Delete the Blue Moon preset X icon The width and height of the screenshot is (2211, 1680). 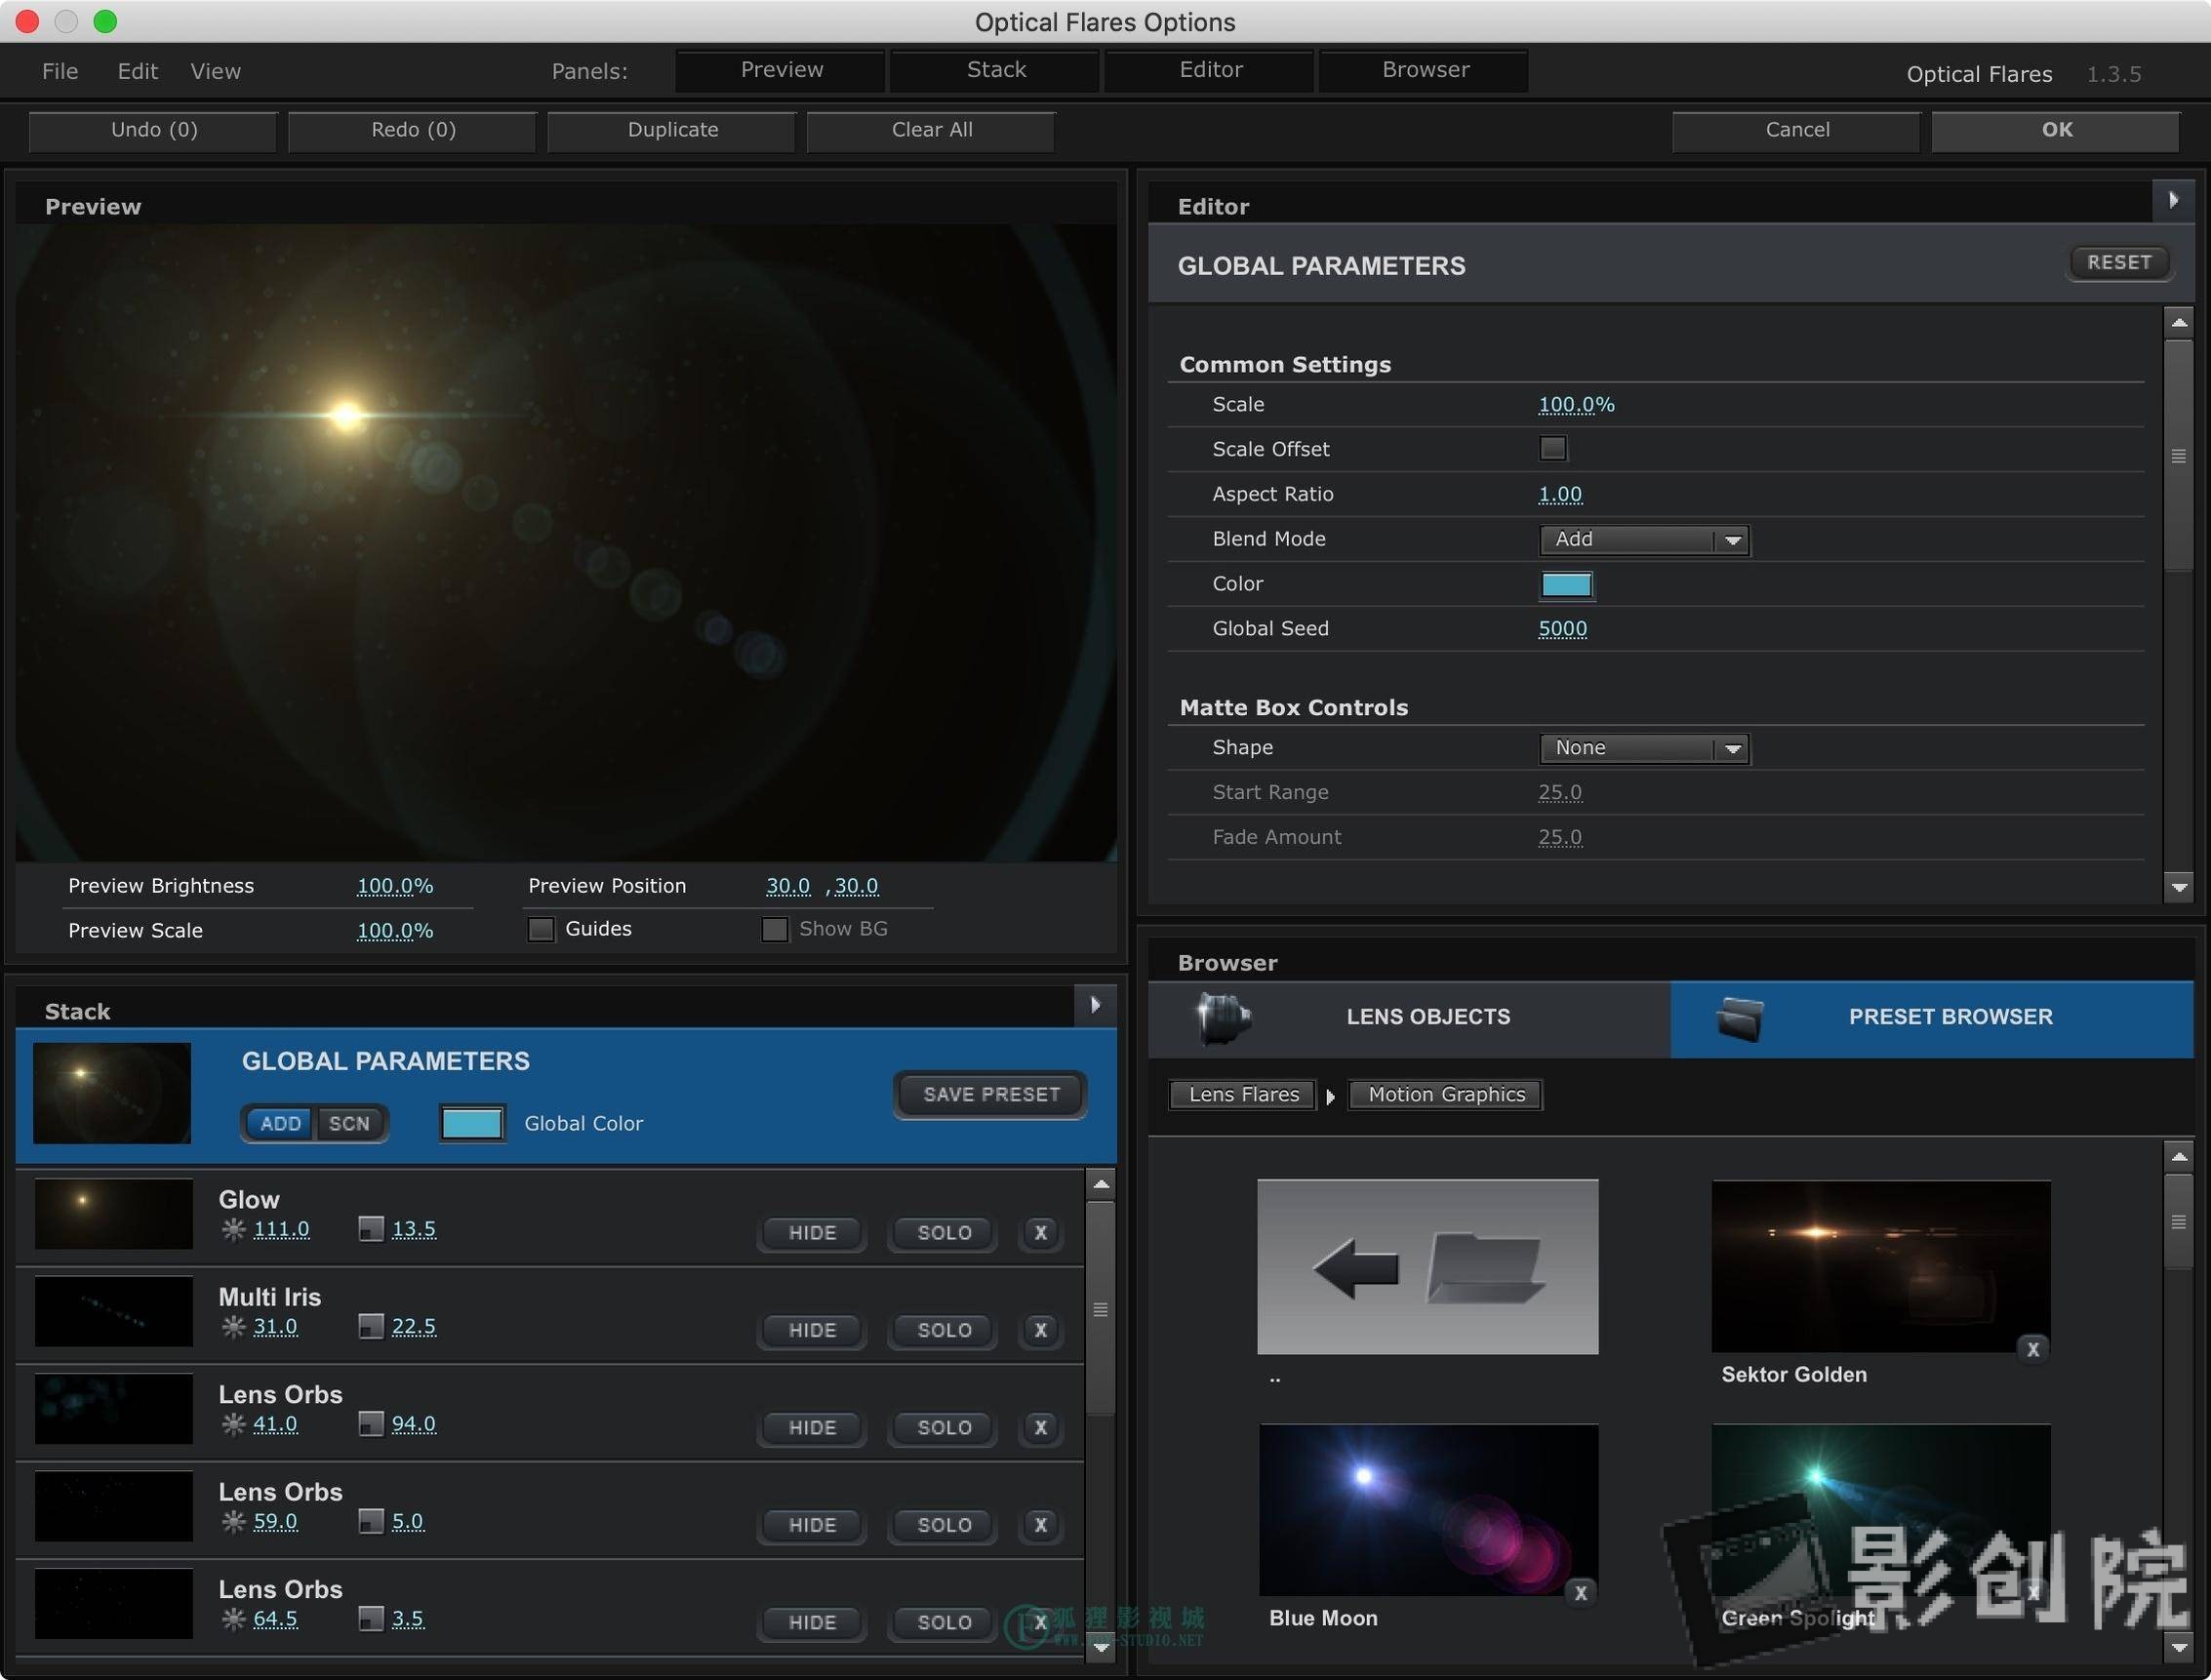[x=1580, y=1593]
